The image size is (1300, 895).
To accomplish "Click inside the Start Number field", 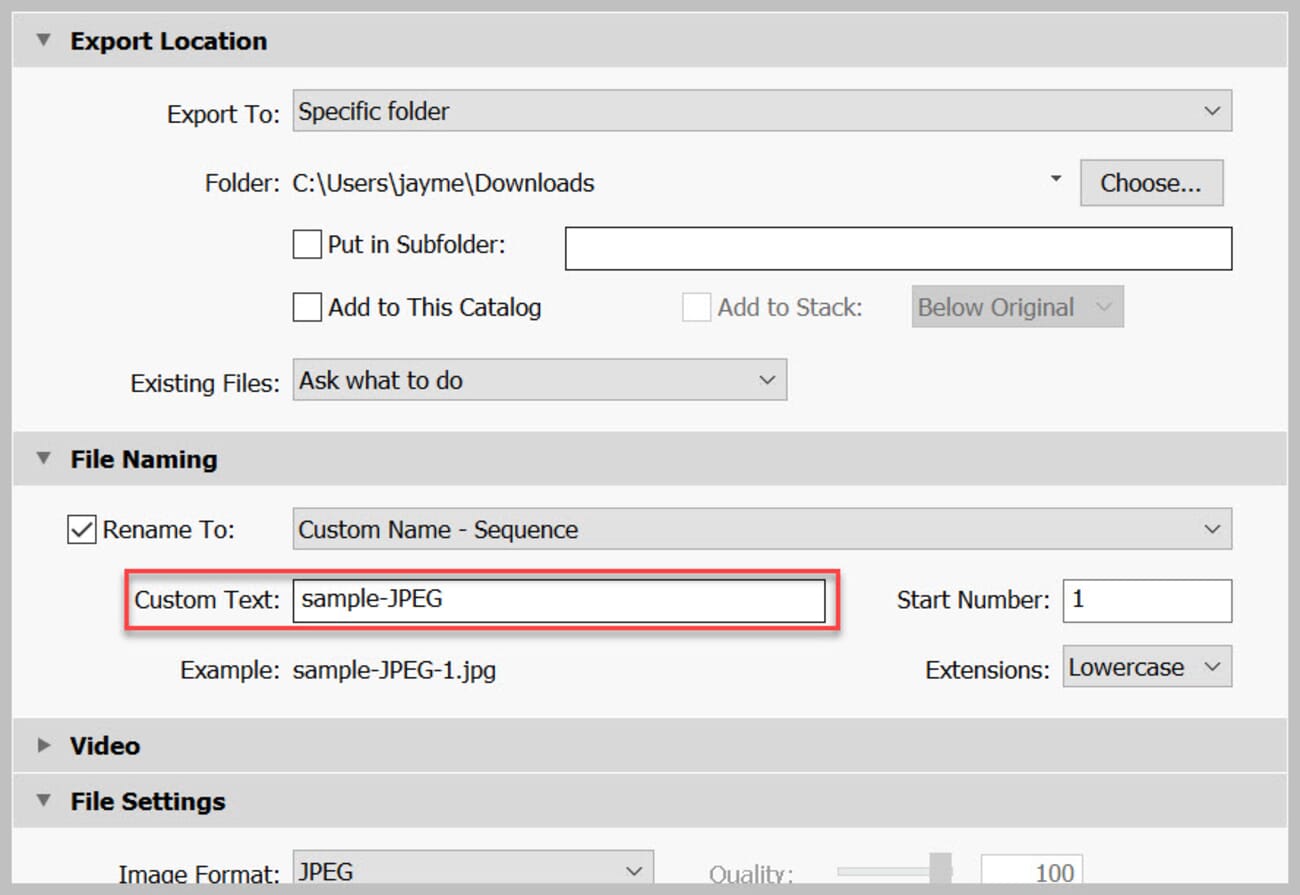I will point(1146,600).
